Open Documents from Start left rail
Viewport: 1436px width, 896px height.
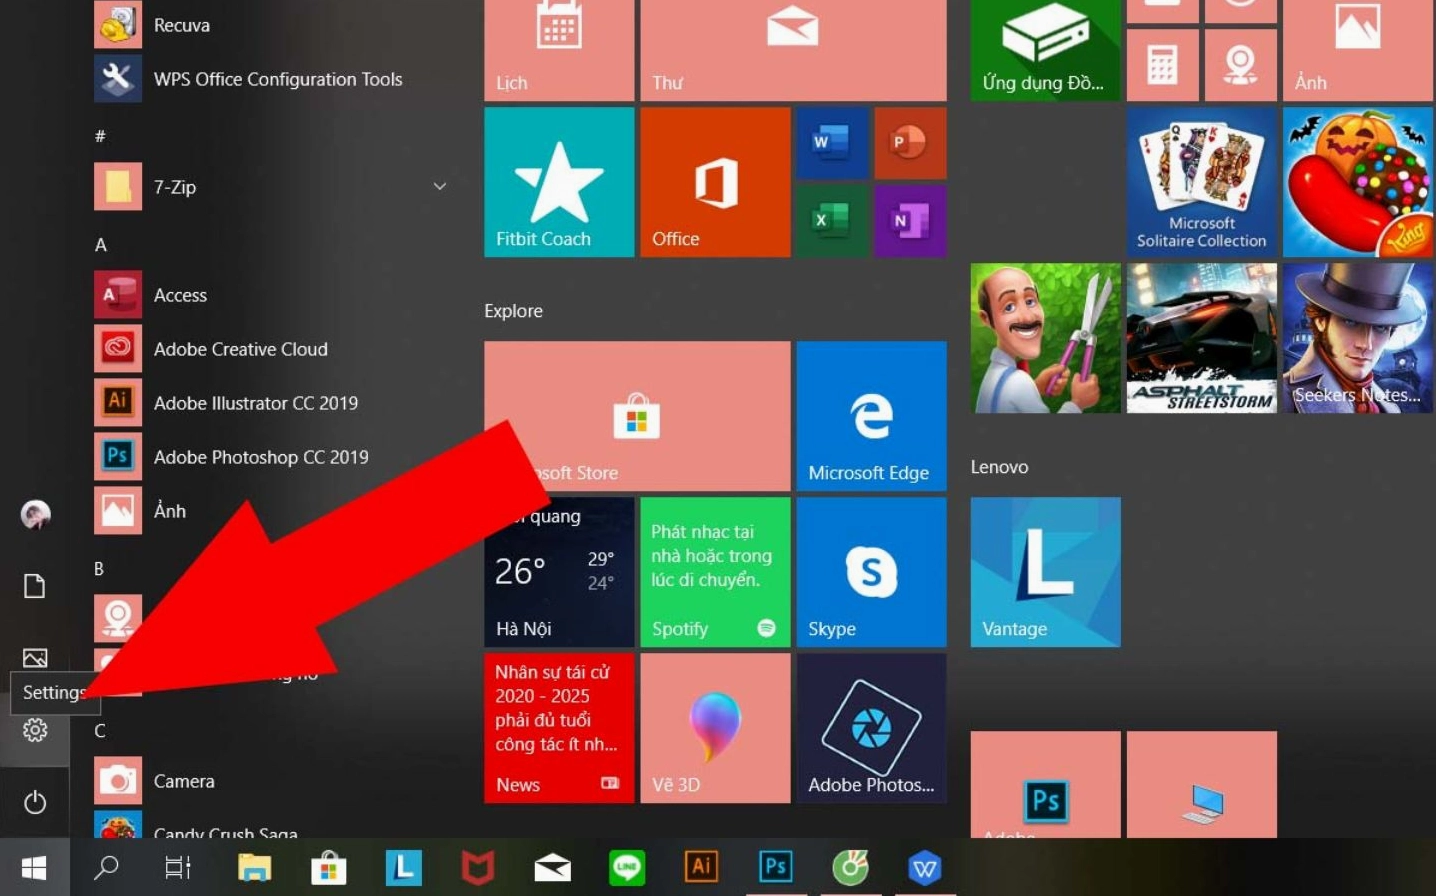pyautogui.click(x=35, y=586)
